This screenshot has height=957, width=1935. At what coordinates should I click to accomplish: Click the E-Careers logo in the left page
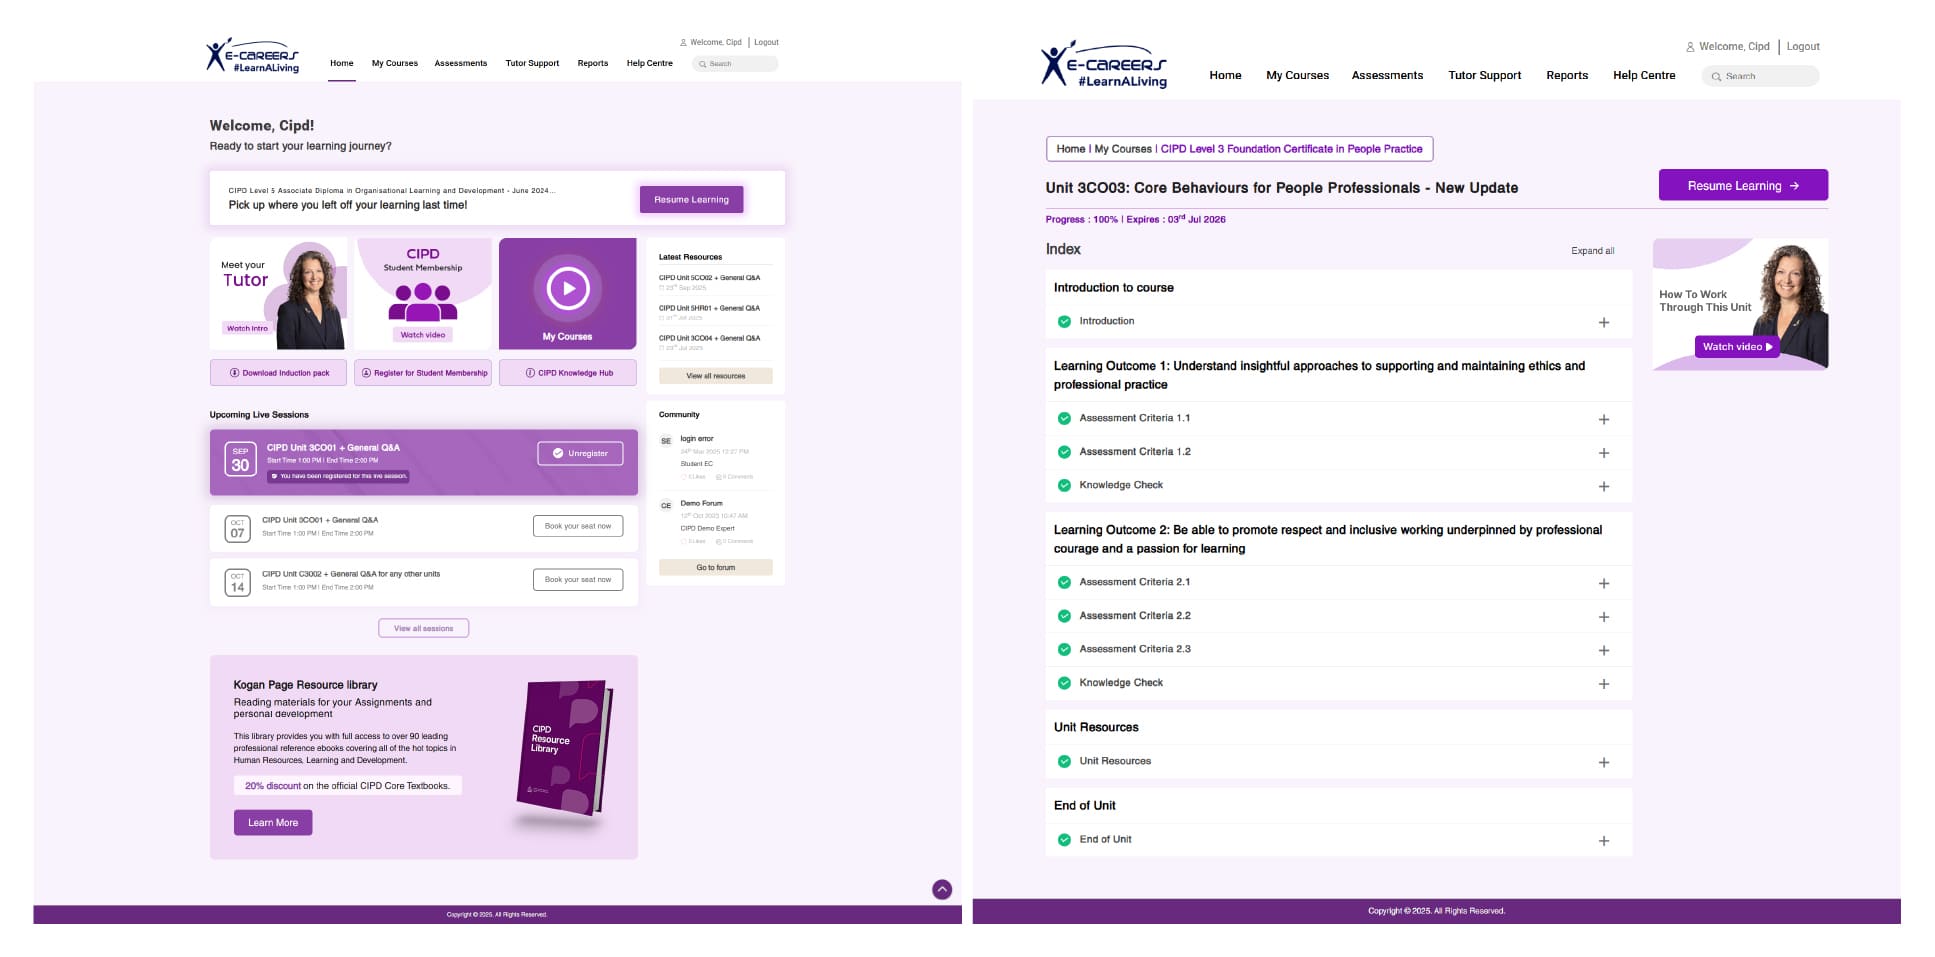pyautogui.click(x=253, y=56)
